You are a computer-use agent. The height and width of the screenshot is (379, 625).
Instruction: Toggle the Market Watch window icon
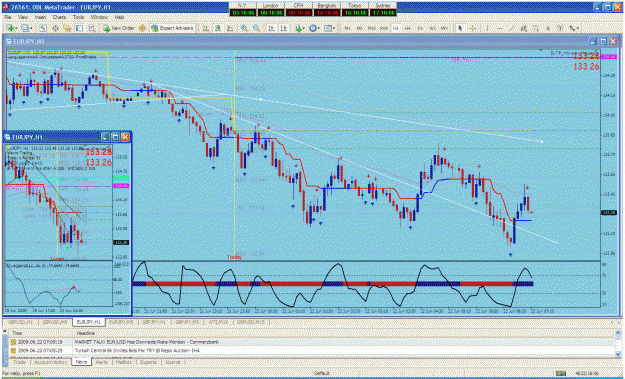click(43, 28)
